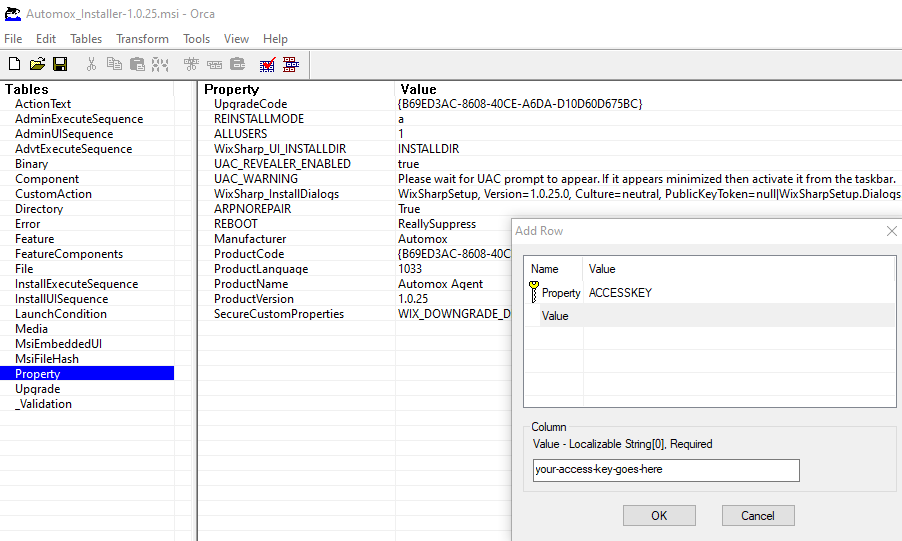Click the grayed-out Cut scissors icon
The height and width of the screenshot is (541, 902).
pos(91,64)
